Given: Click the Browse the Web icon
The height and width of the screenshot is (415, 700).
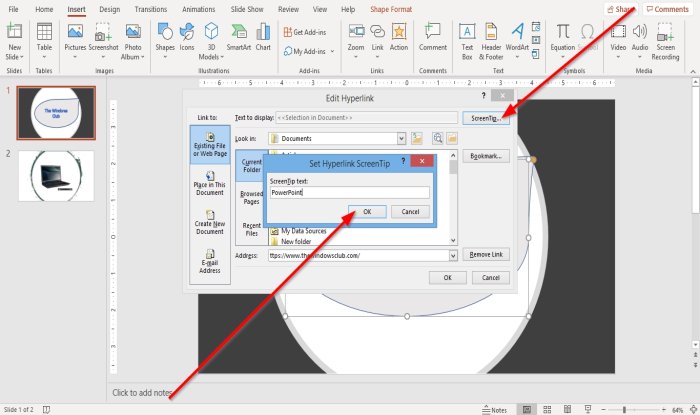Looking at the screenshot, I should [x=438, y=138].
